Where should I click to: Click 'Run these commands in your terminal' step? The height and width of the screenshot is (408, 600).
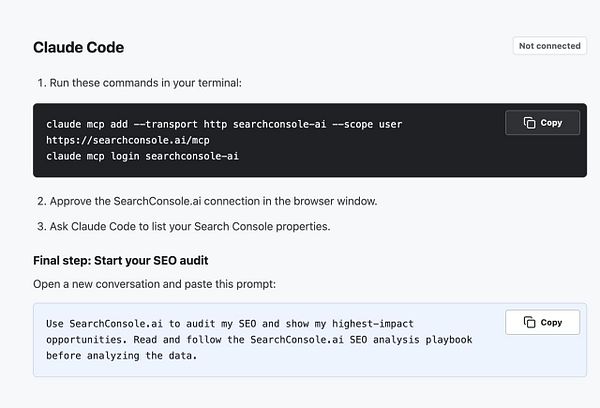145,83
